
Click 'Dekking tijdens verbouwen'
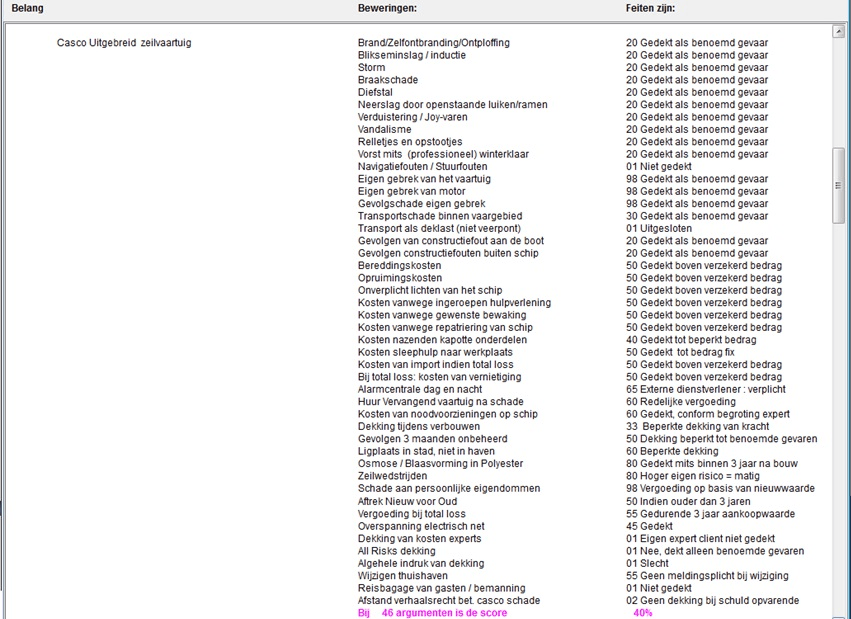(418, 426)
